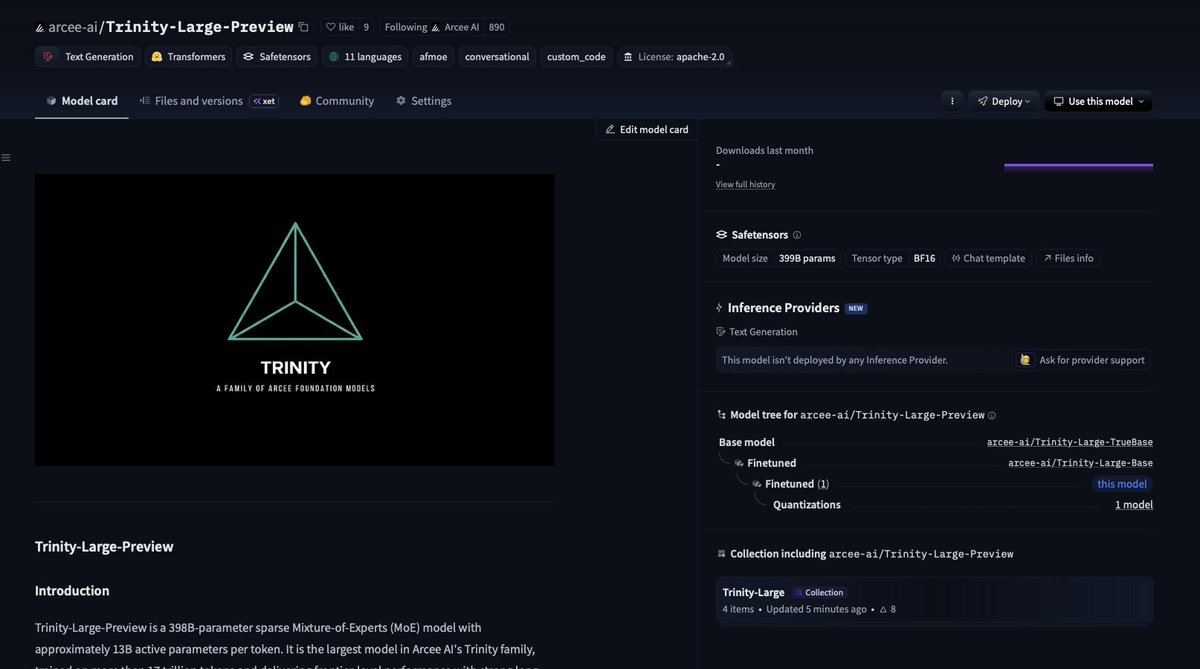Open the 11 languages tag
The image size is (1200, 669).
365,57
